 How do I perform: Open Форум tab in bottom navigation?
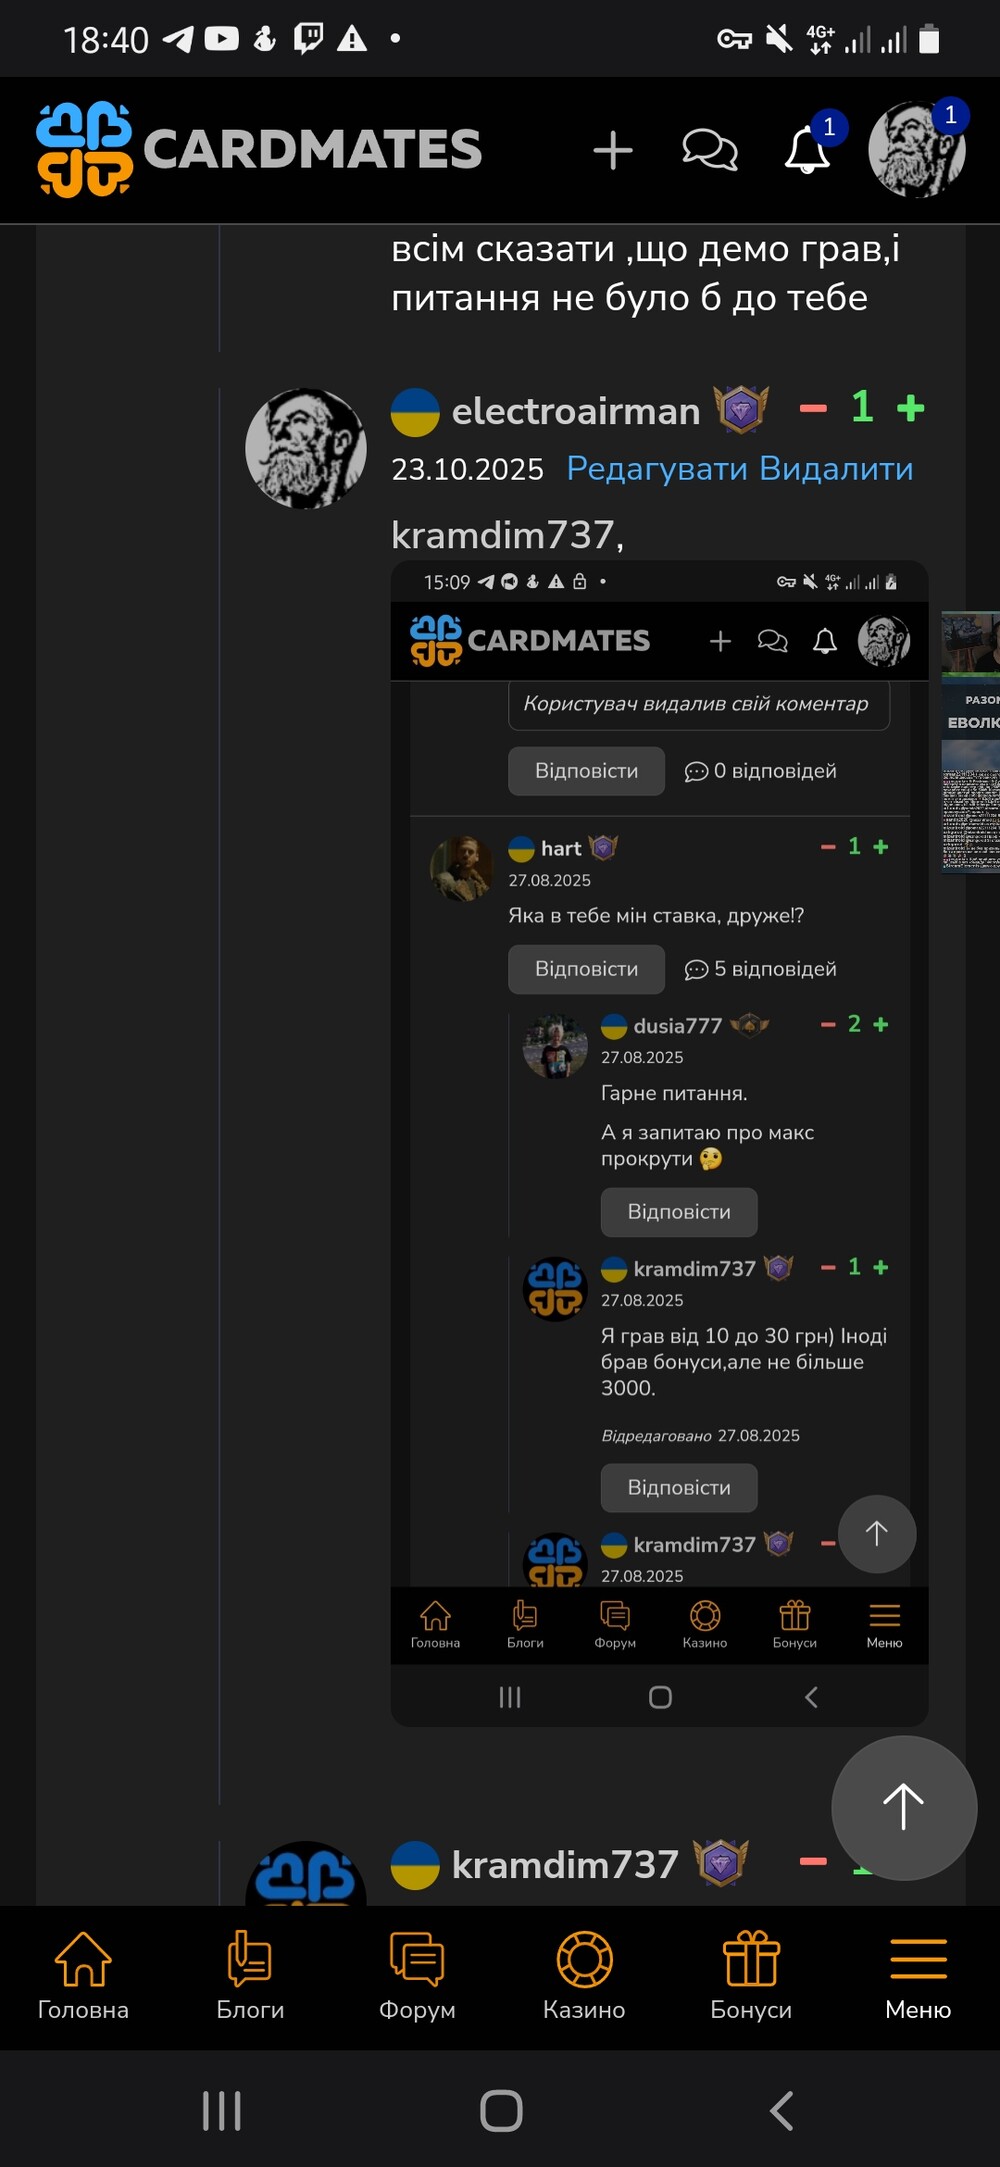coord(417,1976)
